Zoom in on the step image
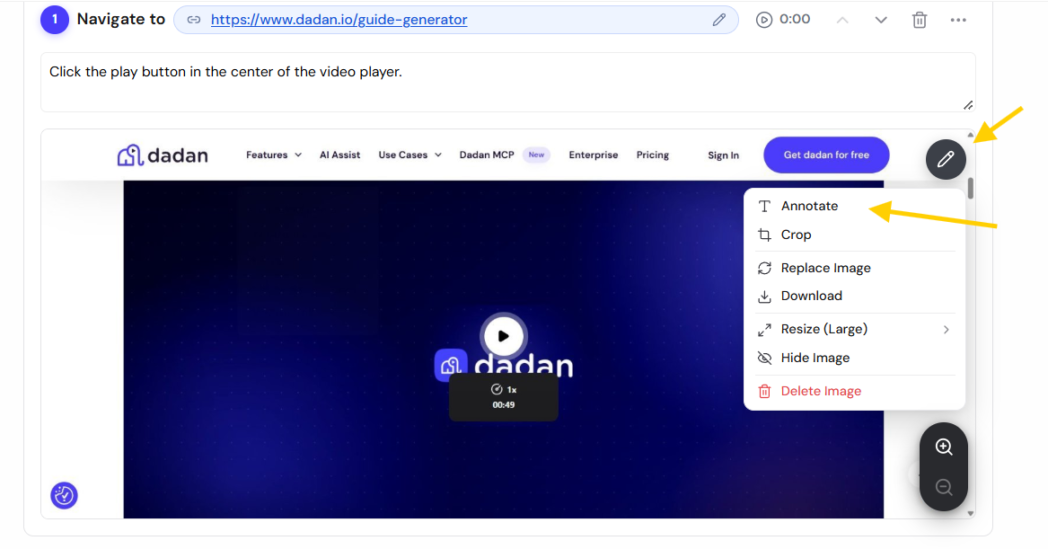Screen dimensions: 1048x549 click(x=944, y=447)
